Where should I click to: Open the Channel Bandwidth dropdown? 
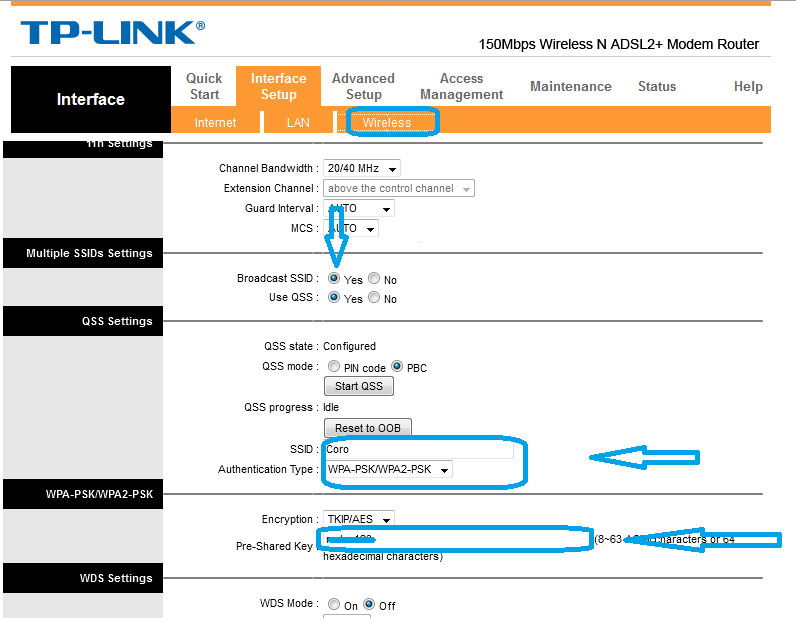click(x=361, y=168)
